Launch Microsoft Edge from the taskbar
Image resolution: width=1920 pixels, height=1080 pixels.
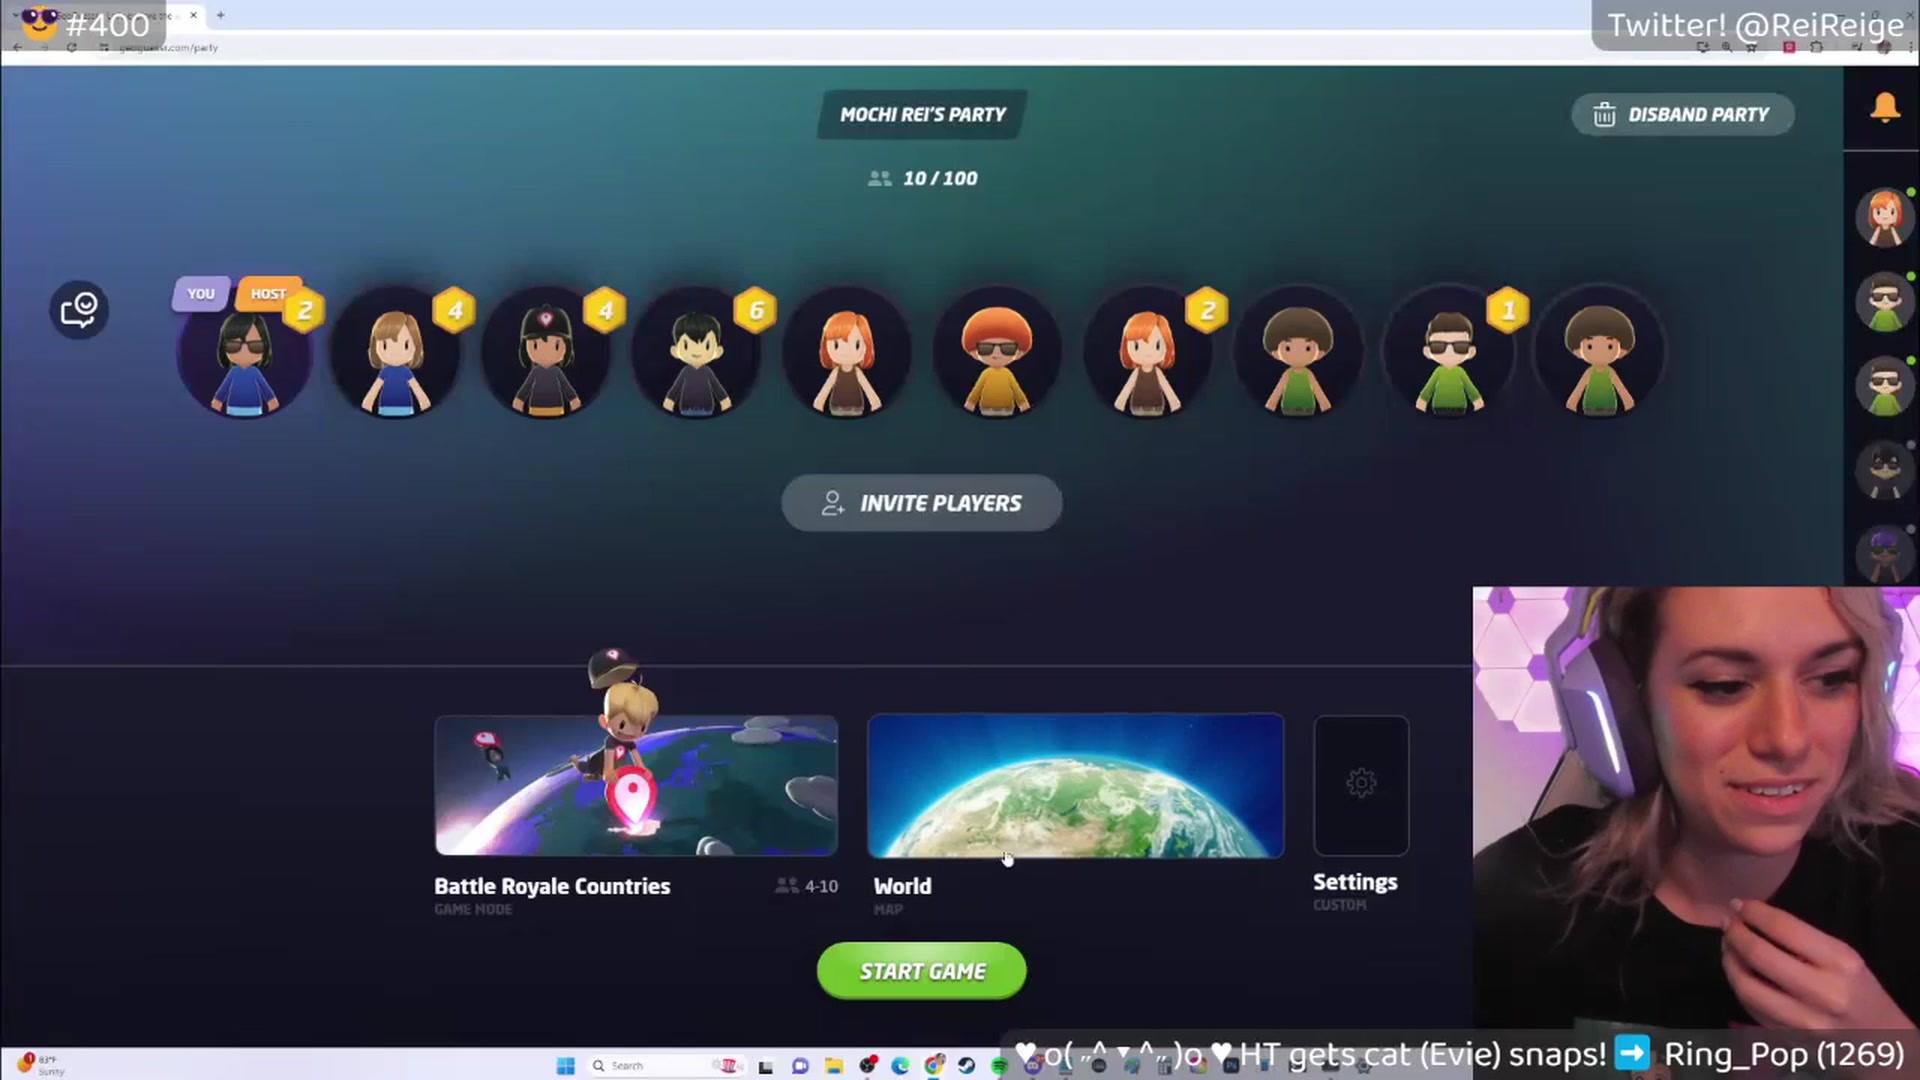900,1066
